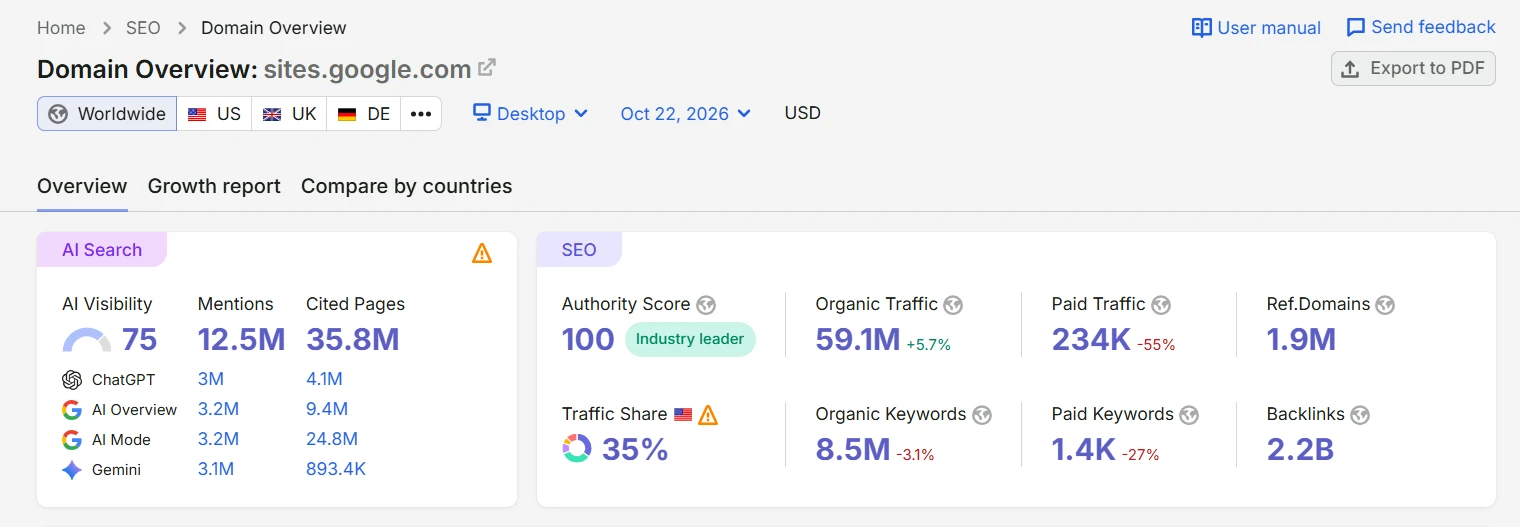The width and height of the screenshot is (1520, 527).
Task: Click the AI Visibility gauge icon
Action: [x=87, y=340]
